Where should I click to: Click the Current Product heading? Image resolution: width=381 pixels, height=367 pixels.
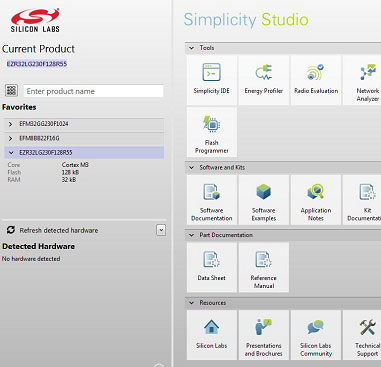[x=38, y=49]
